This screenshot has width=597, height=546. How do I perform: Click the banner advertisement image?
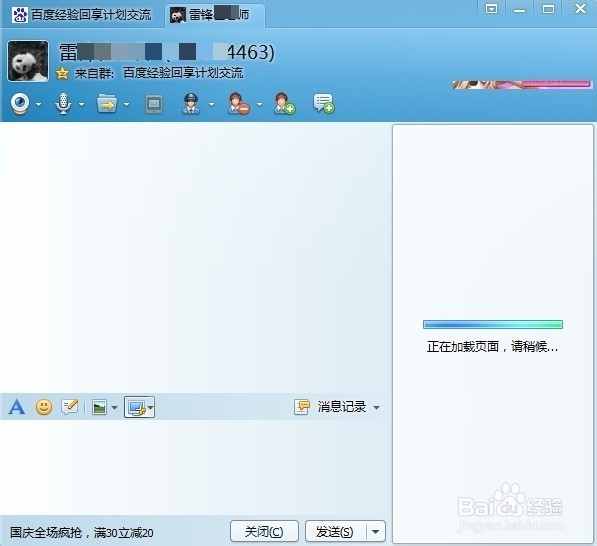coord(522,85)
